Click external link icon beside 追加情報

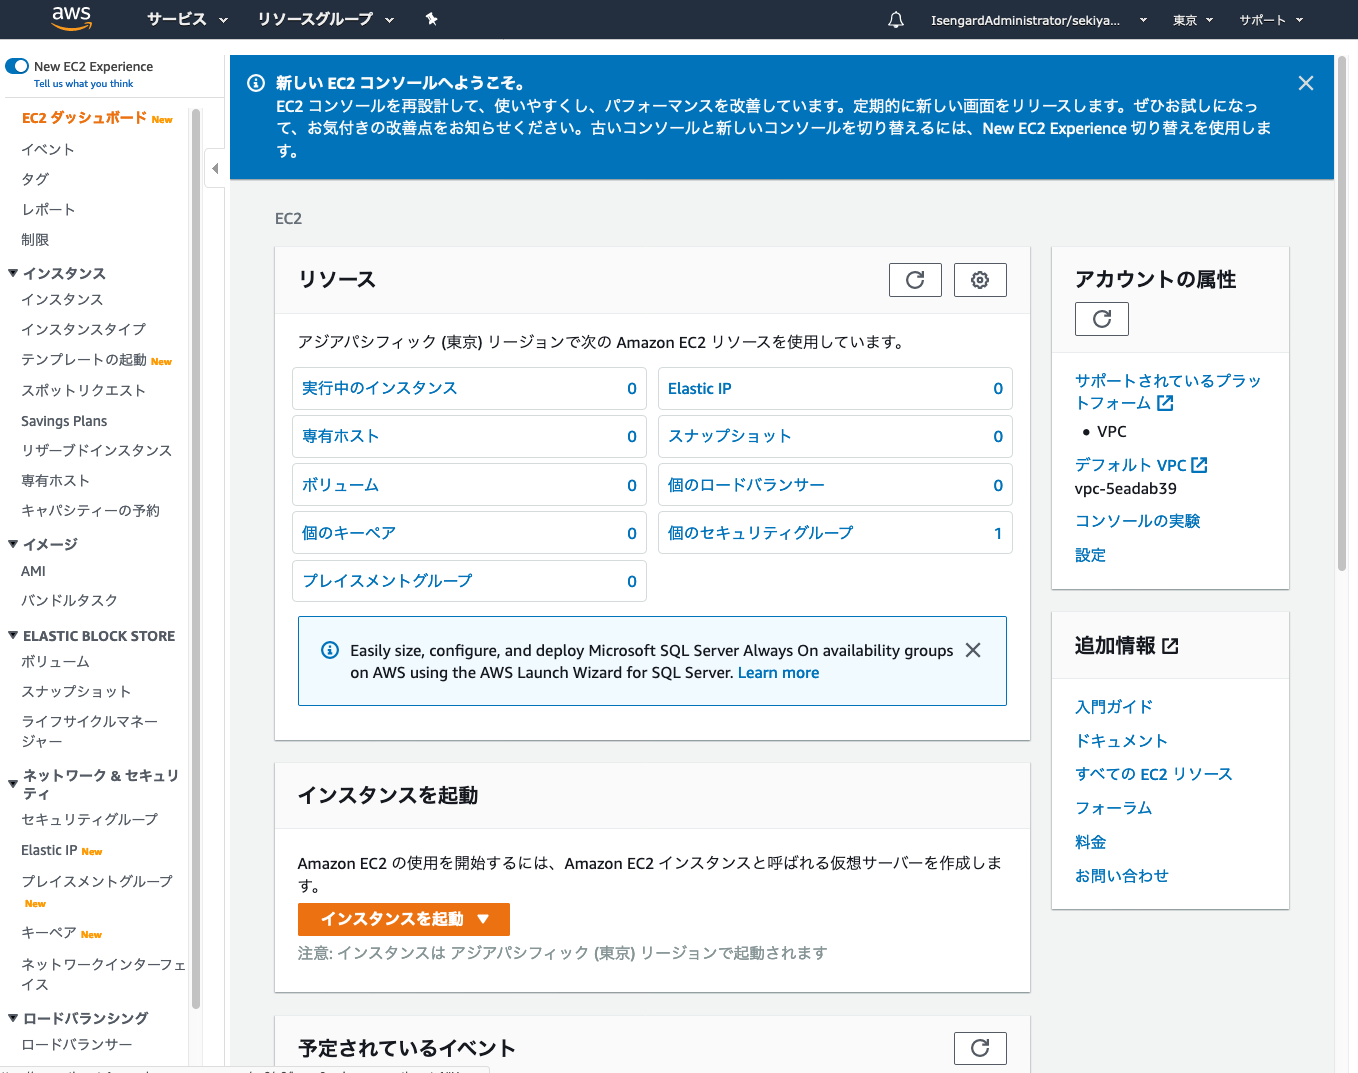click(x=1171, y=646)
